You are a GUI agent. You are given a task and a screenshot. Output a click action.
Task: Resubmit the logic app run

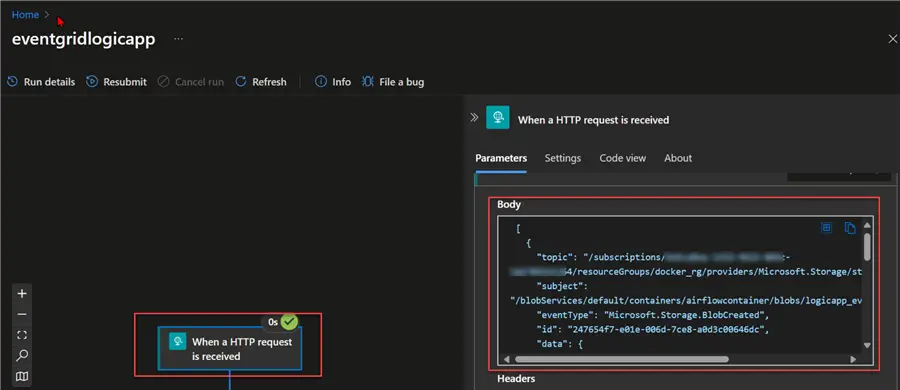point(117,82)
